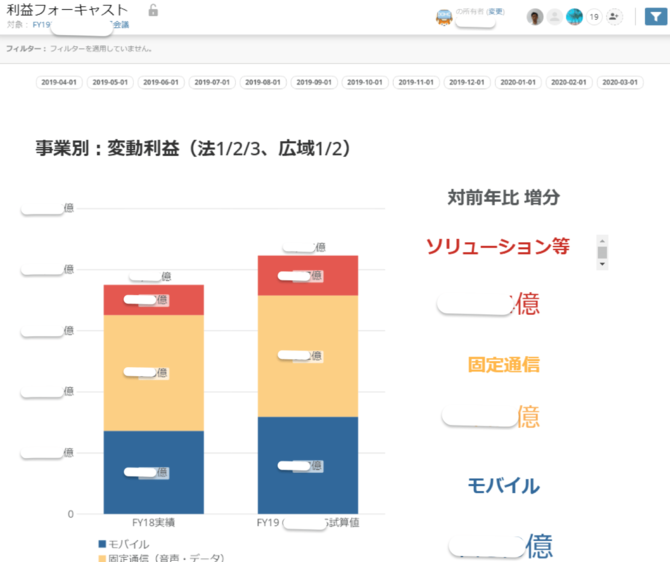670x562 pixels.
Task: Select the 2020-02-01 date filter
Action: (x=569, y=82)
